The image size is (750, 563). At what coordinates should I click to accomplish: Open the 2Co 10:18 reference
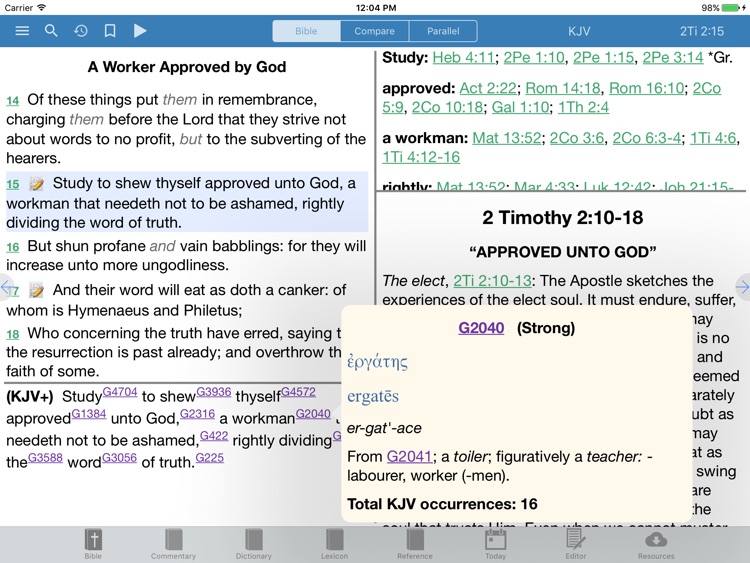point(447,107)
